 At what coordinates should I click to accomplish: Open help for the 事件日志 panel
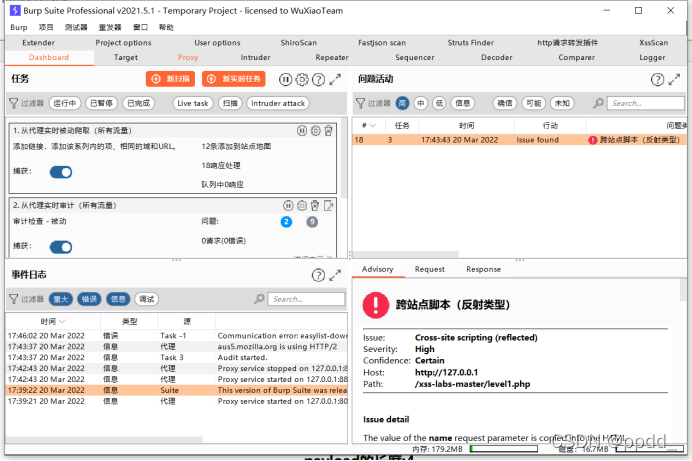point(318,275)
